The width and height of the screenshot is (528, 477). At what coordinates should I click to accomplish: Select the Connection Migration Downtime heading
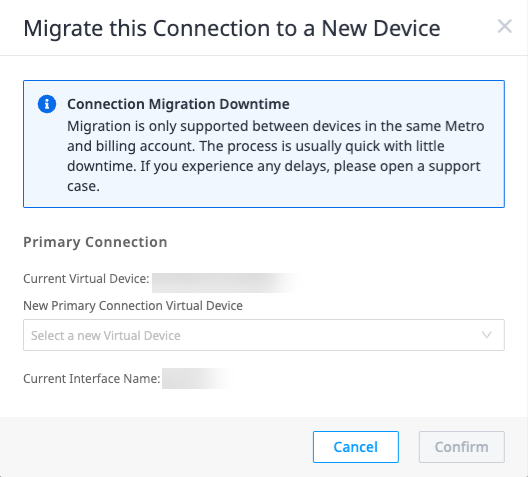tap(178, 104)
